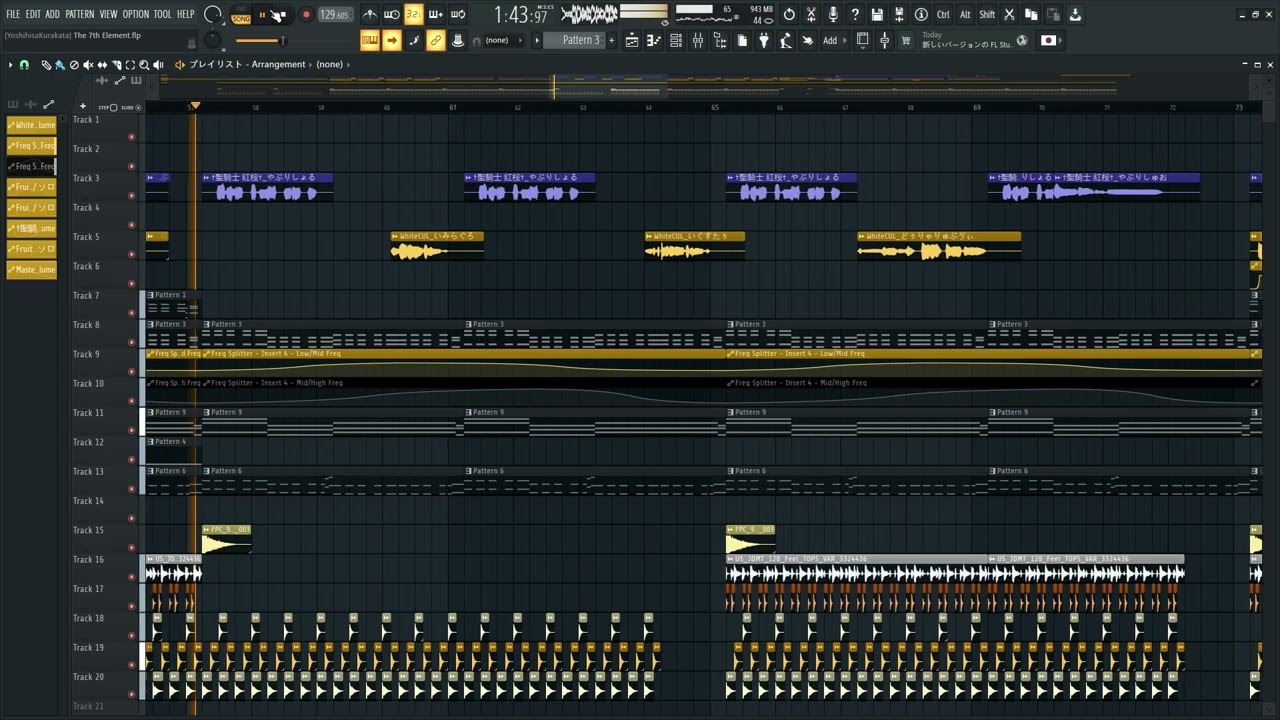Toggle playlist magnet snap icon
This screenshot has width=1280, height=720.
[x=24, y=64]
